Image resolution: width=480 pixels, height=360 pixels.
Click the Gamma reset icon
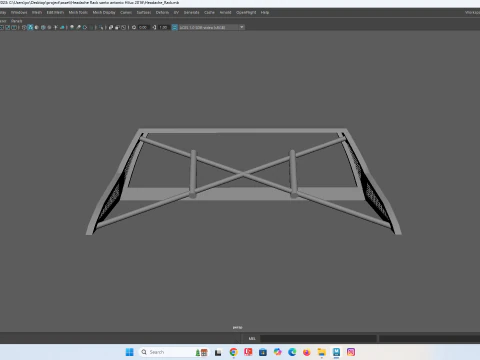pyautogui.click(x=154, y=27)
